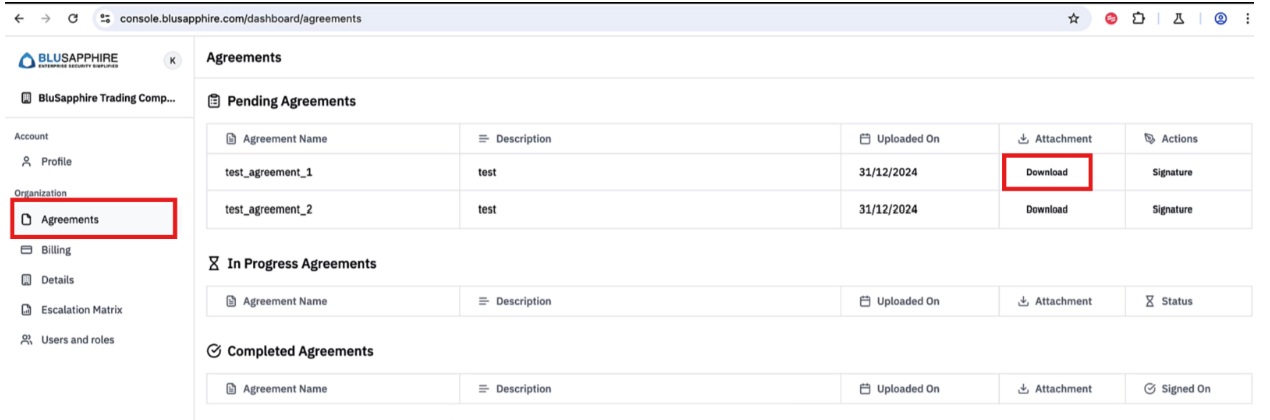1270x420 pixels.
Task: Bookmark this page with the star icon
Action: coord(1074,18)
